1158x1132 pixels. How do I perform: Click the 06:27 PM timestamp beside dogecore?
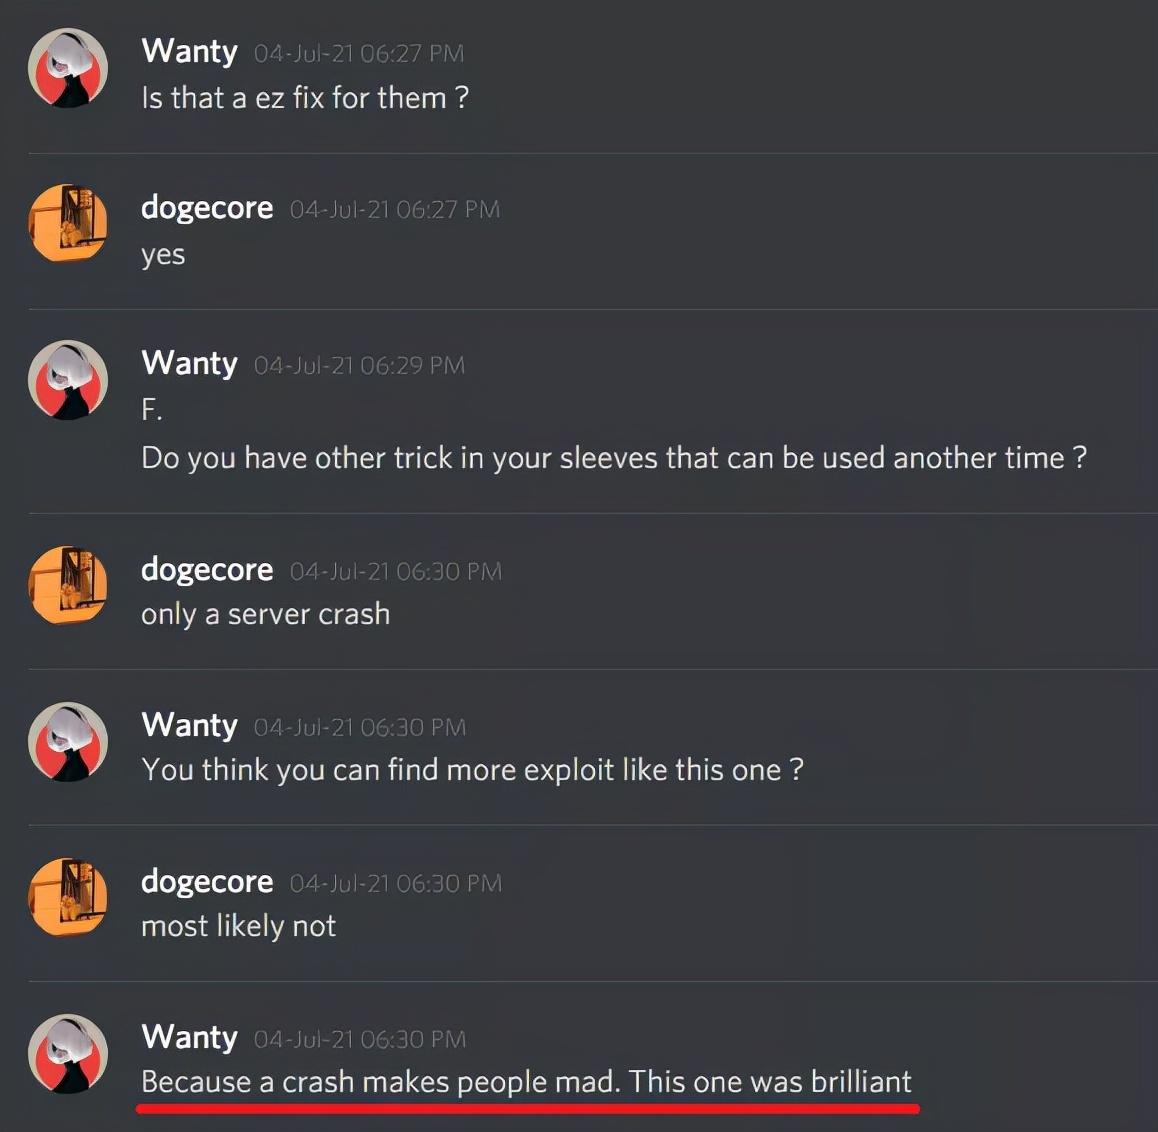click(x=394, y=210)
